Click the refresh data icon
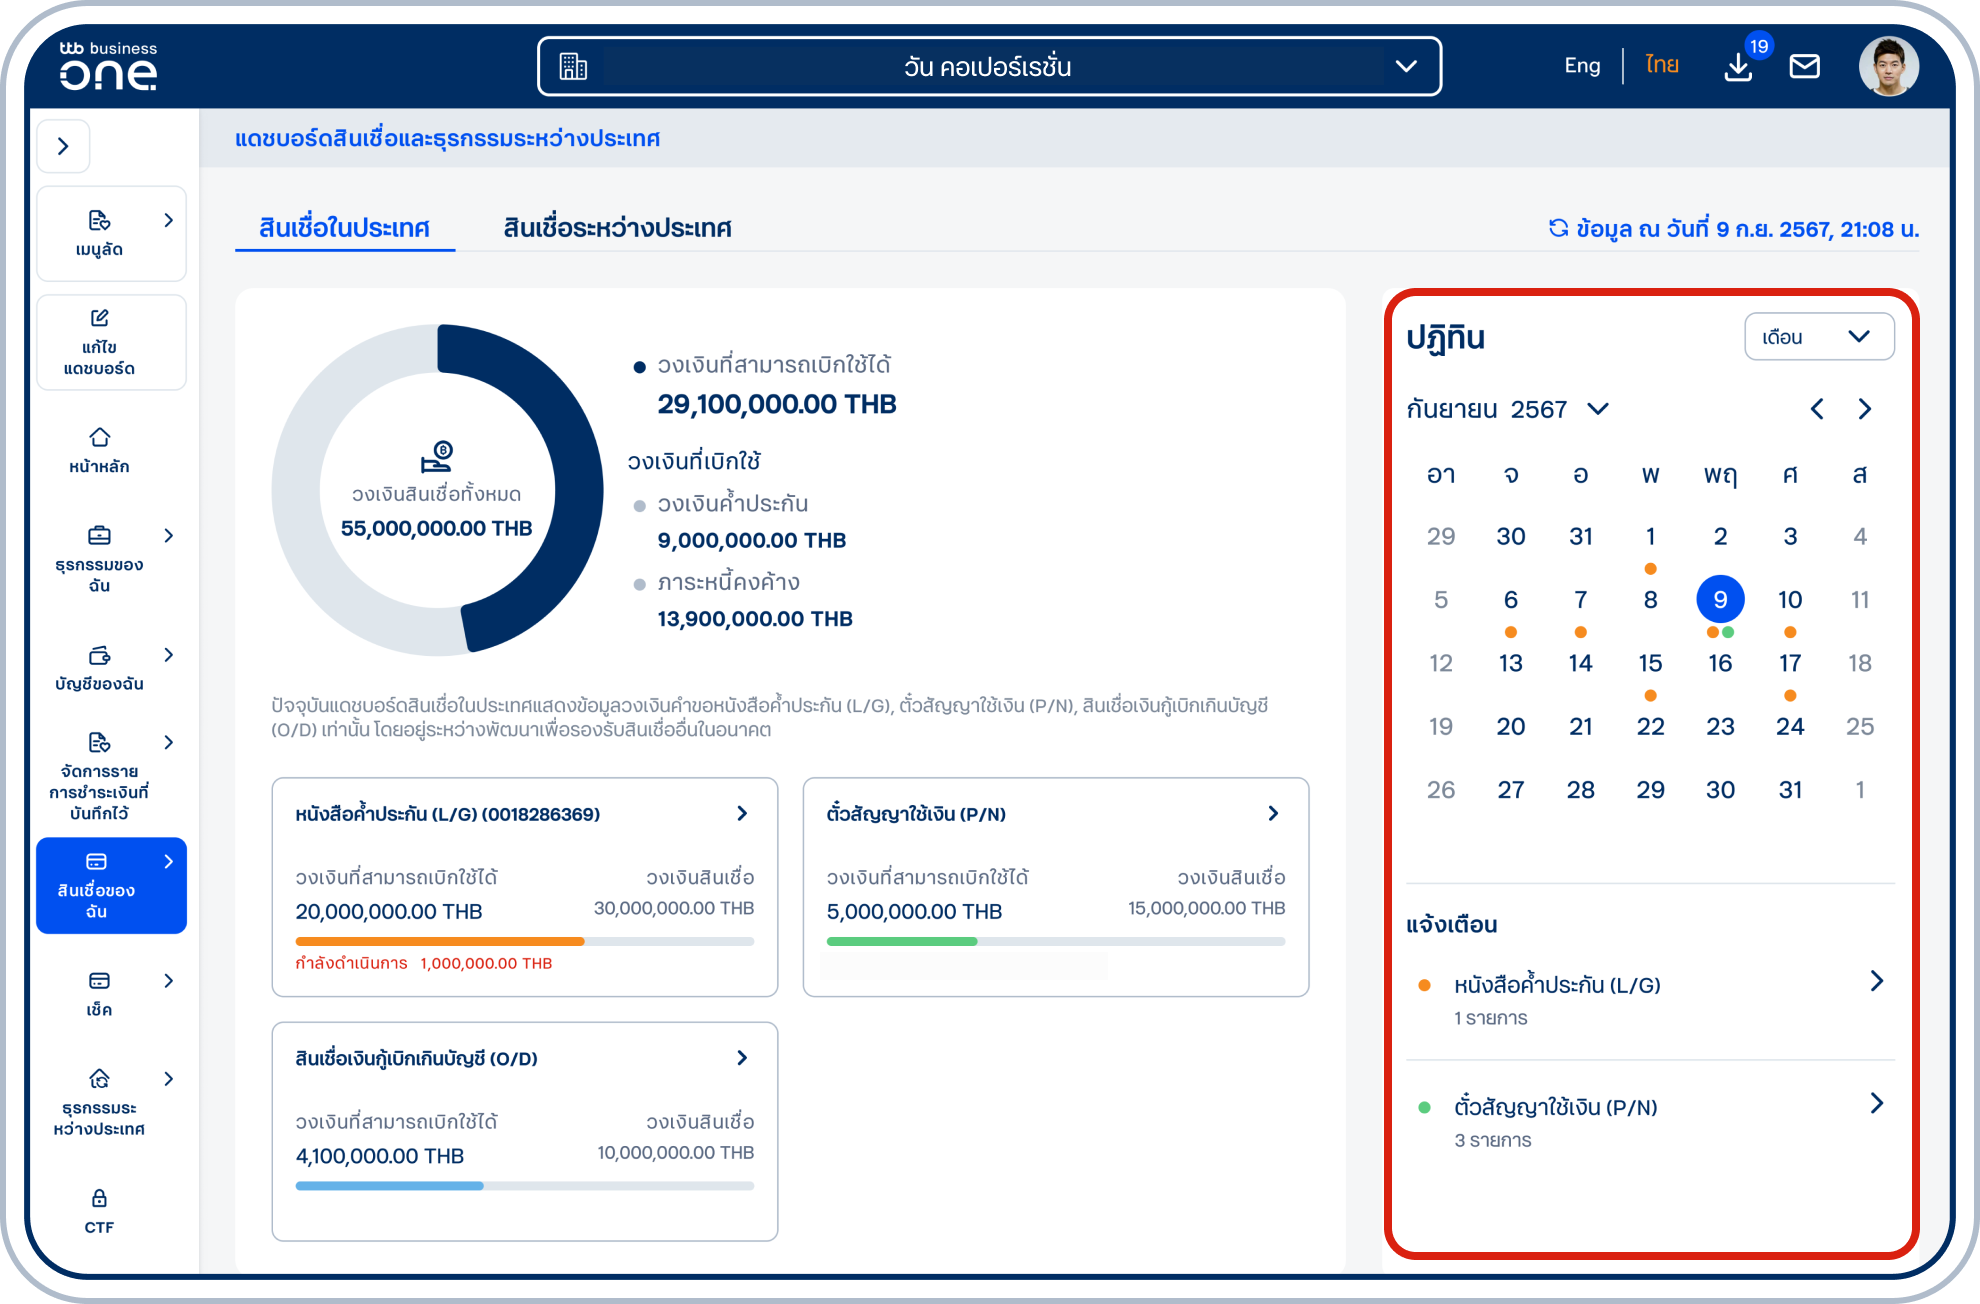Screen dimensions: 1980x1304 pyautogui.click(x=1558, y=228)
